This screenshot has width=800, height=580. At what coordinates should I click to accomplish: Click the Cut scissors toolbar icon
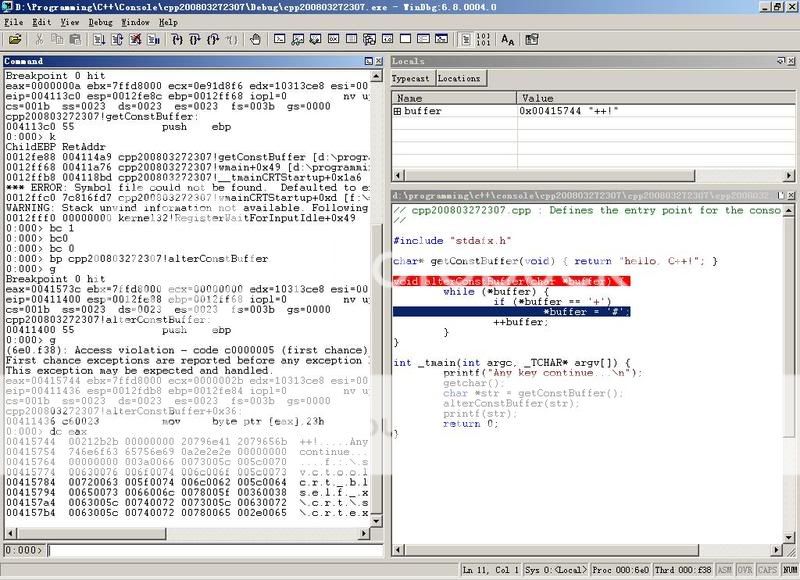pos(39,39)
